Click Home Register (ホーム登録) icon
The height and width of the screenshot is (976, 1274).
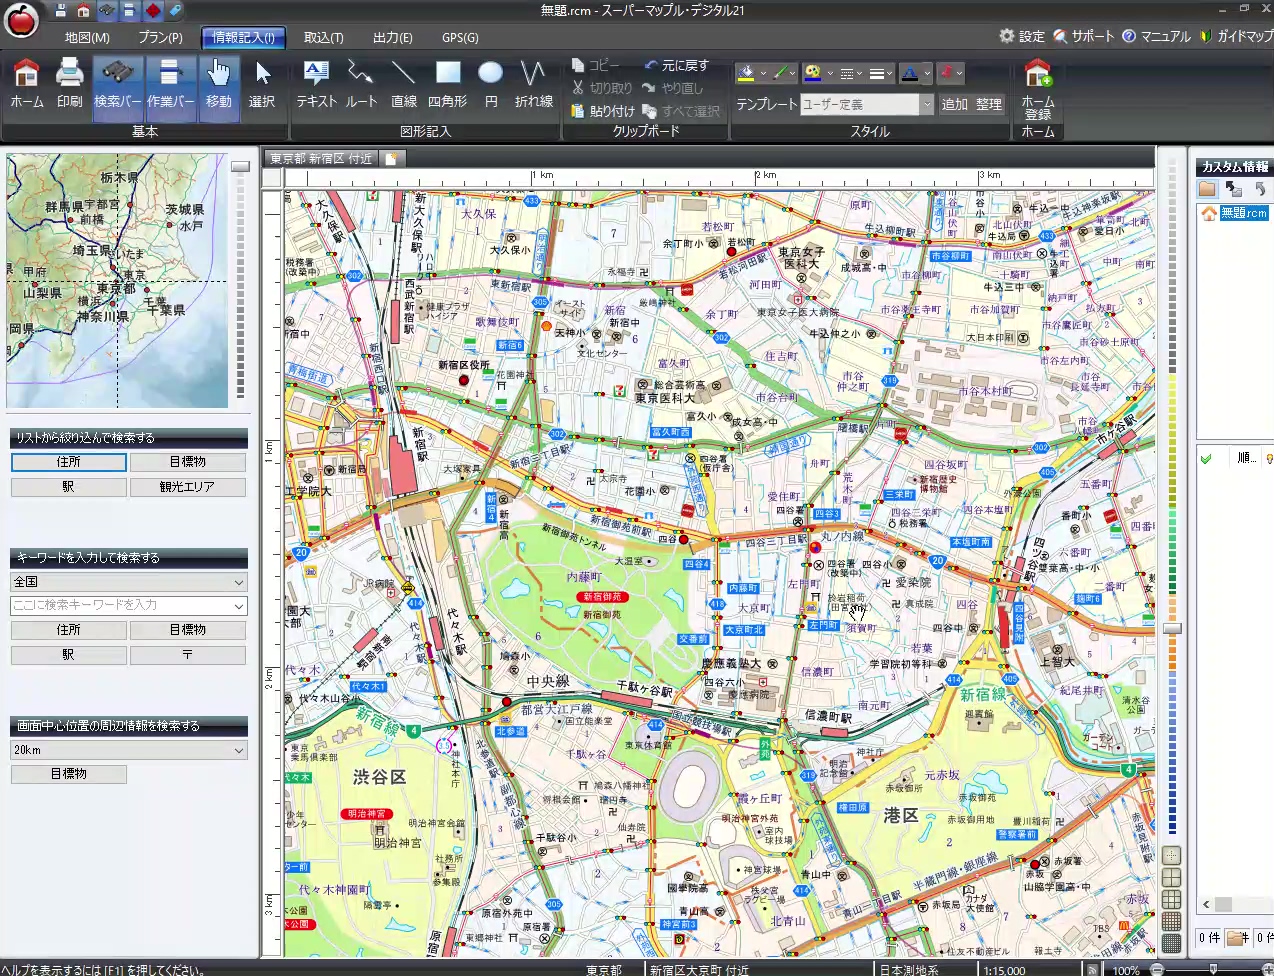[x=1038, y=88]
